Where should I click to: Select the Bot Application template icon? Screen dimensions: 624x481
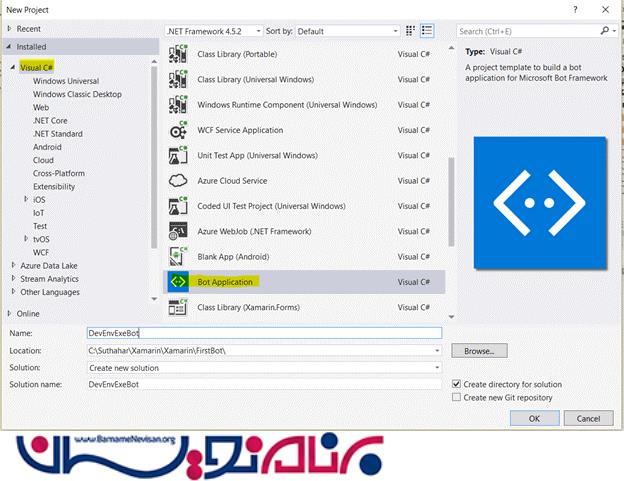click(179, 282)
